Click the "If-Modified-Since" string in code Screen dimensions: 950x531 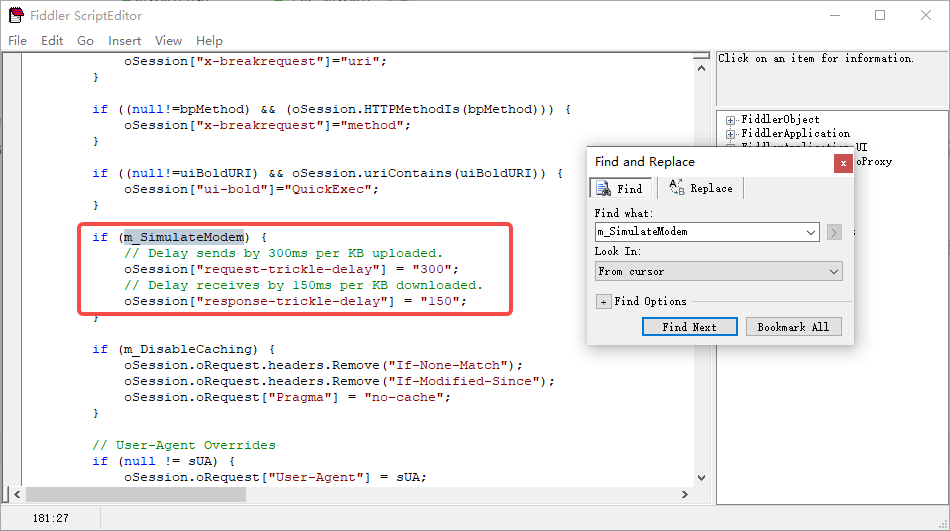pyautogui.click(x=463, y=381)
